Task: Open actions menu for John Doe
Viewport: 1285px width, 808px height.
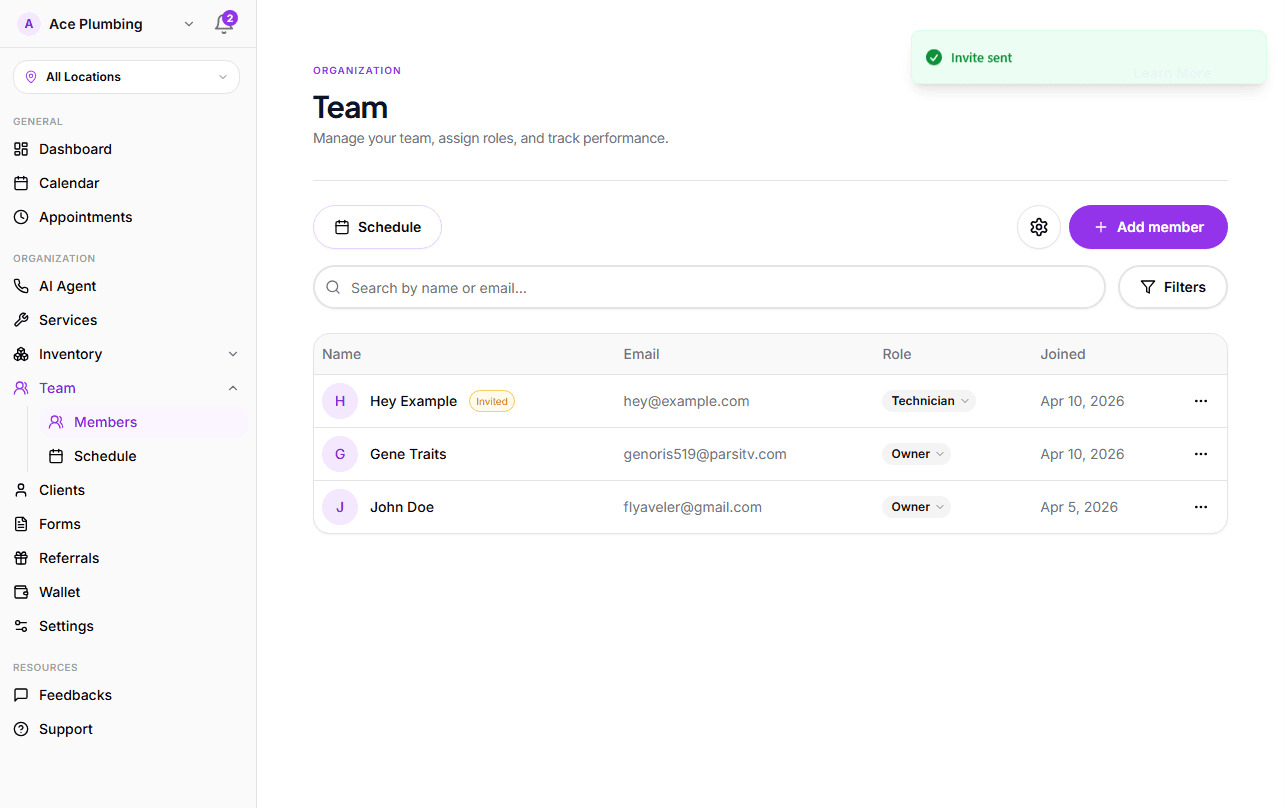Action: pos(1200,506)
